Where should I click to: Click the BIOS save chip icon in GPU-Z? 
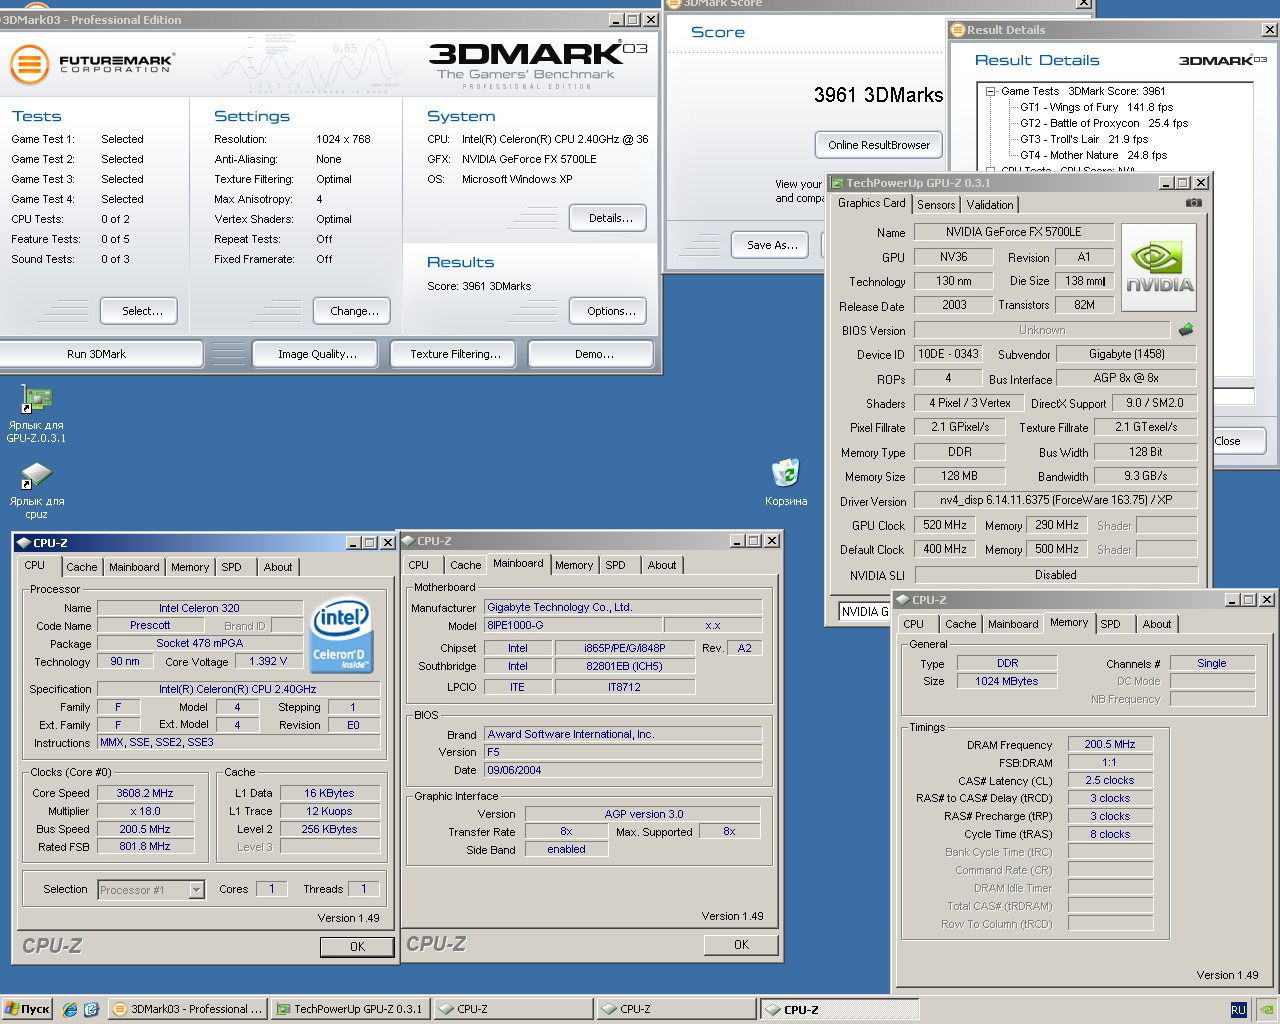tap(1186, 329)
